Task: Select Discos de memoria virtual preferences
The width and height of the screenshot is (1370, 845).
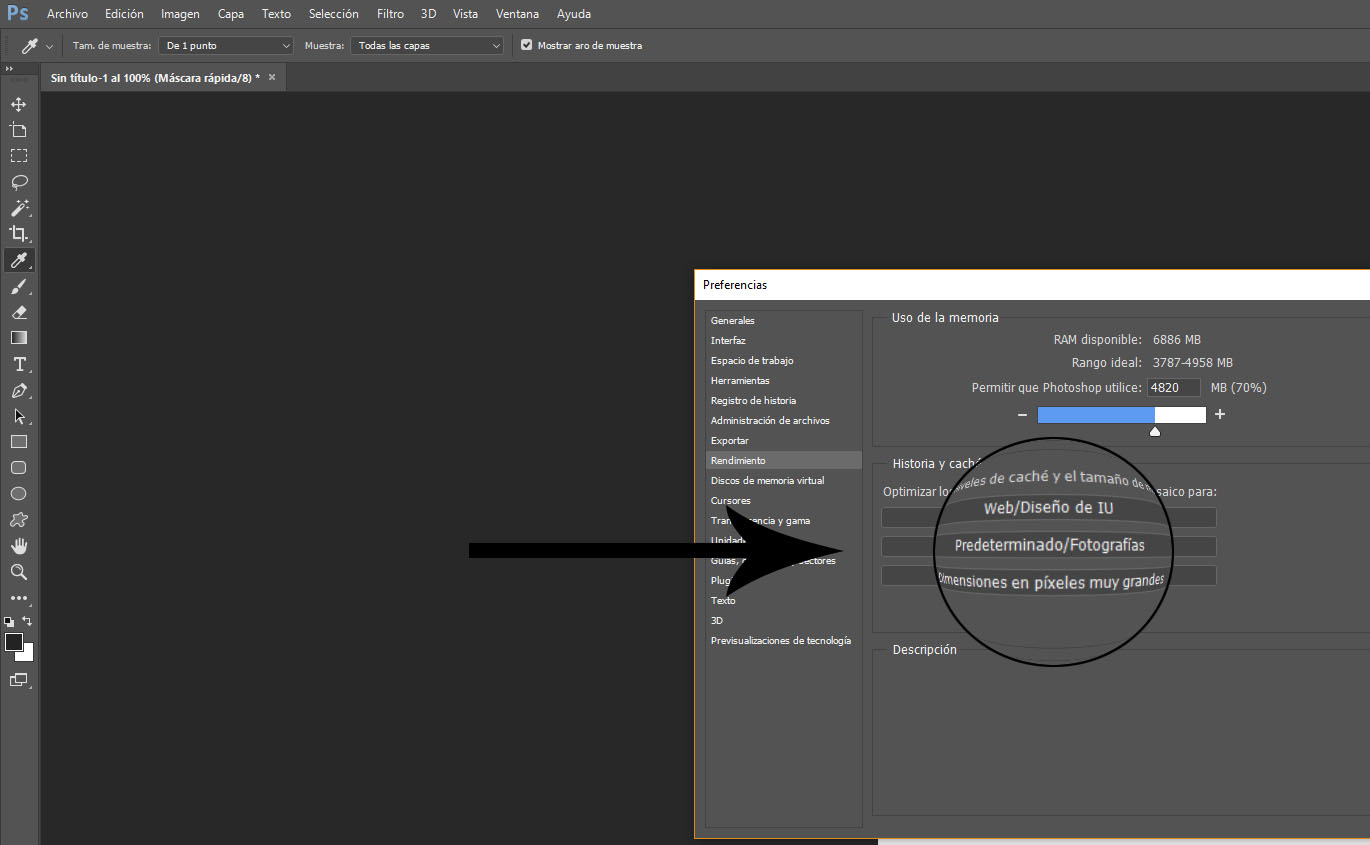Action: (x=784, y=480)
